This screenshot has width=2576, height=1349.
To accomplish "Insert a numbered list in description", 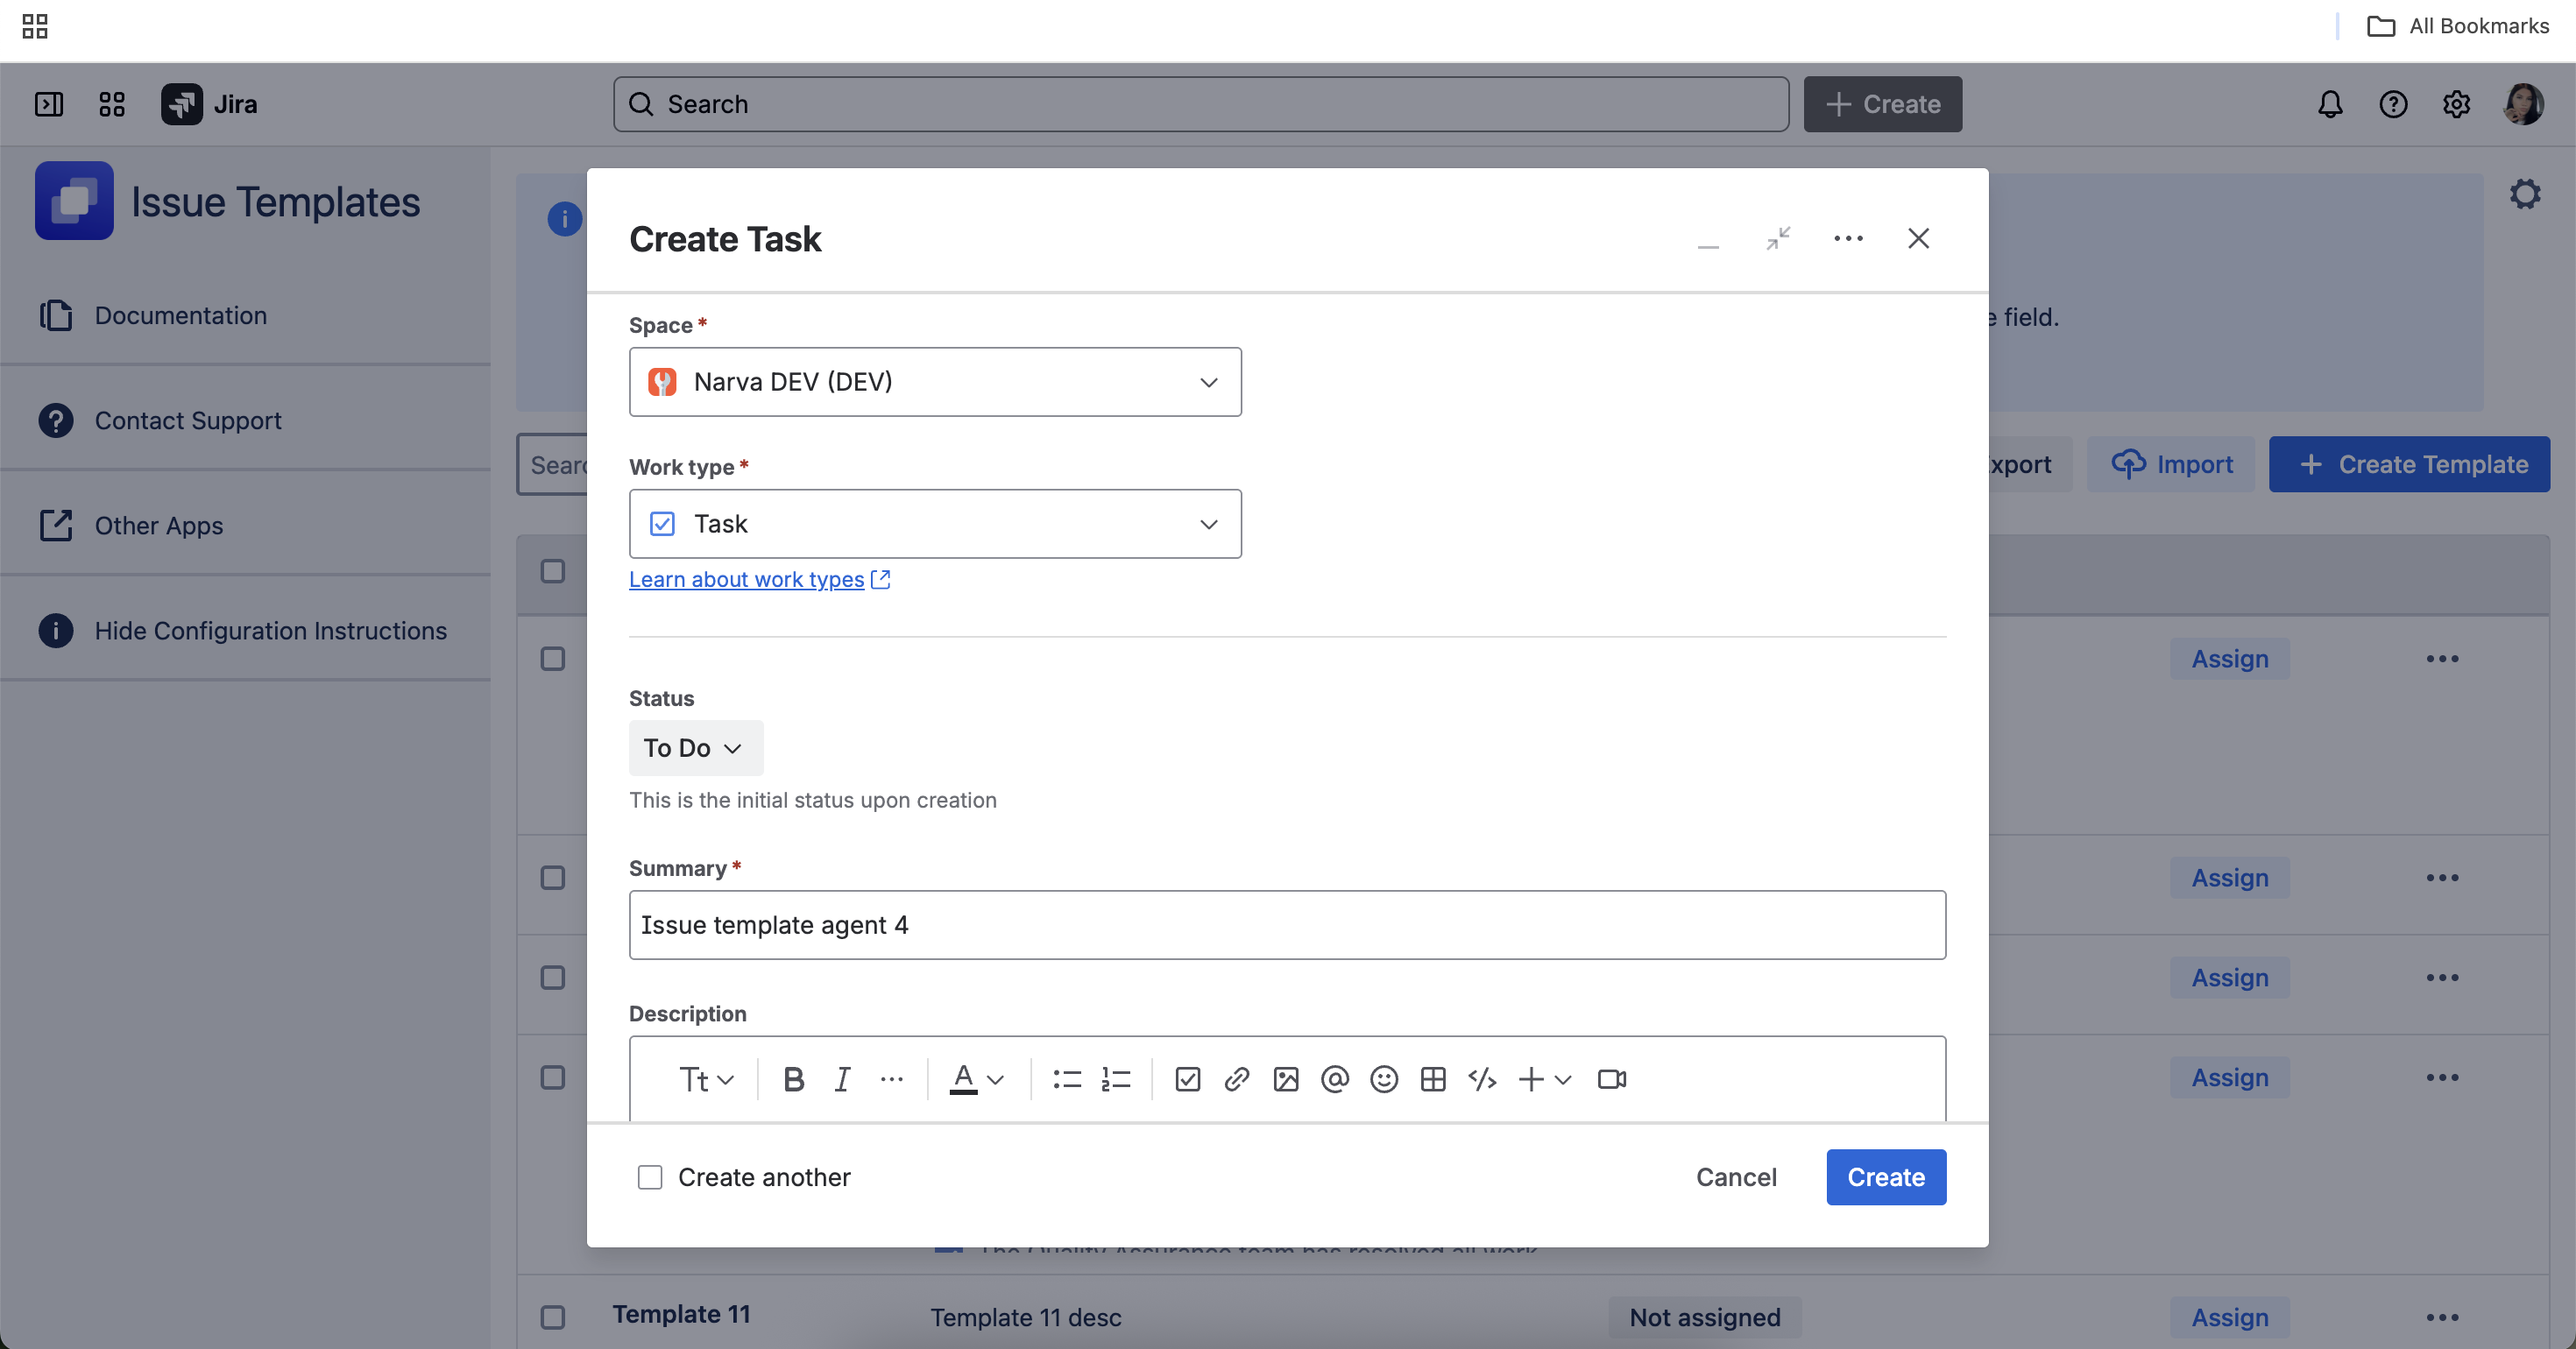I will tap(1115, 1079).
